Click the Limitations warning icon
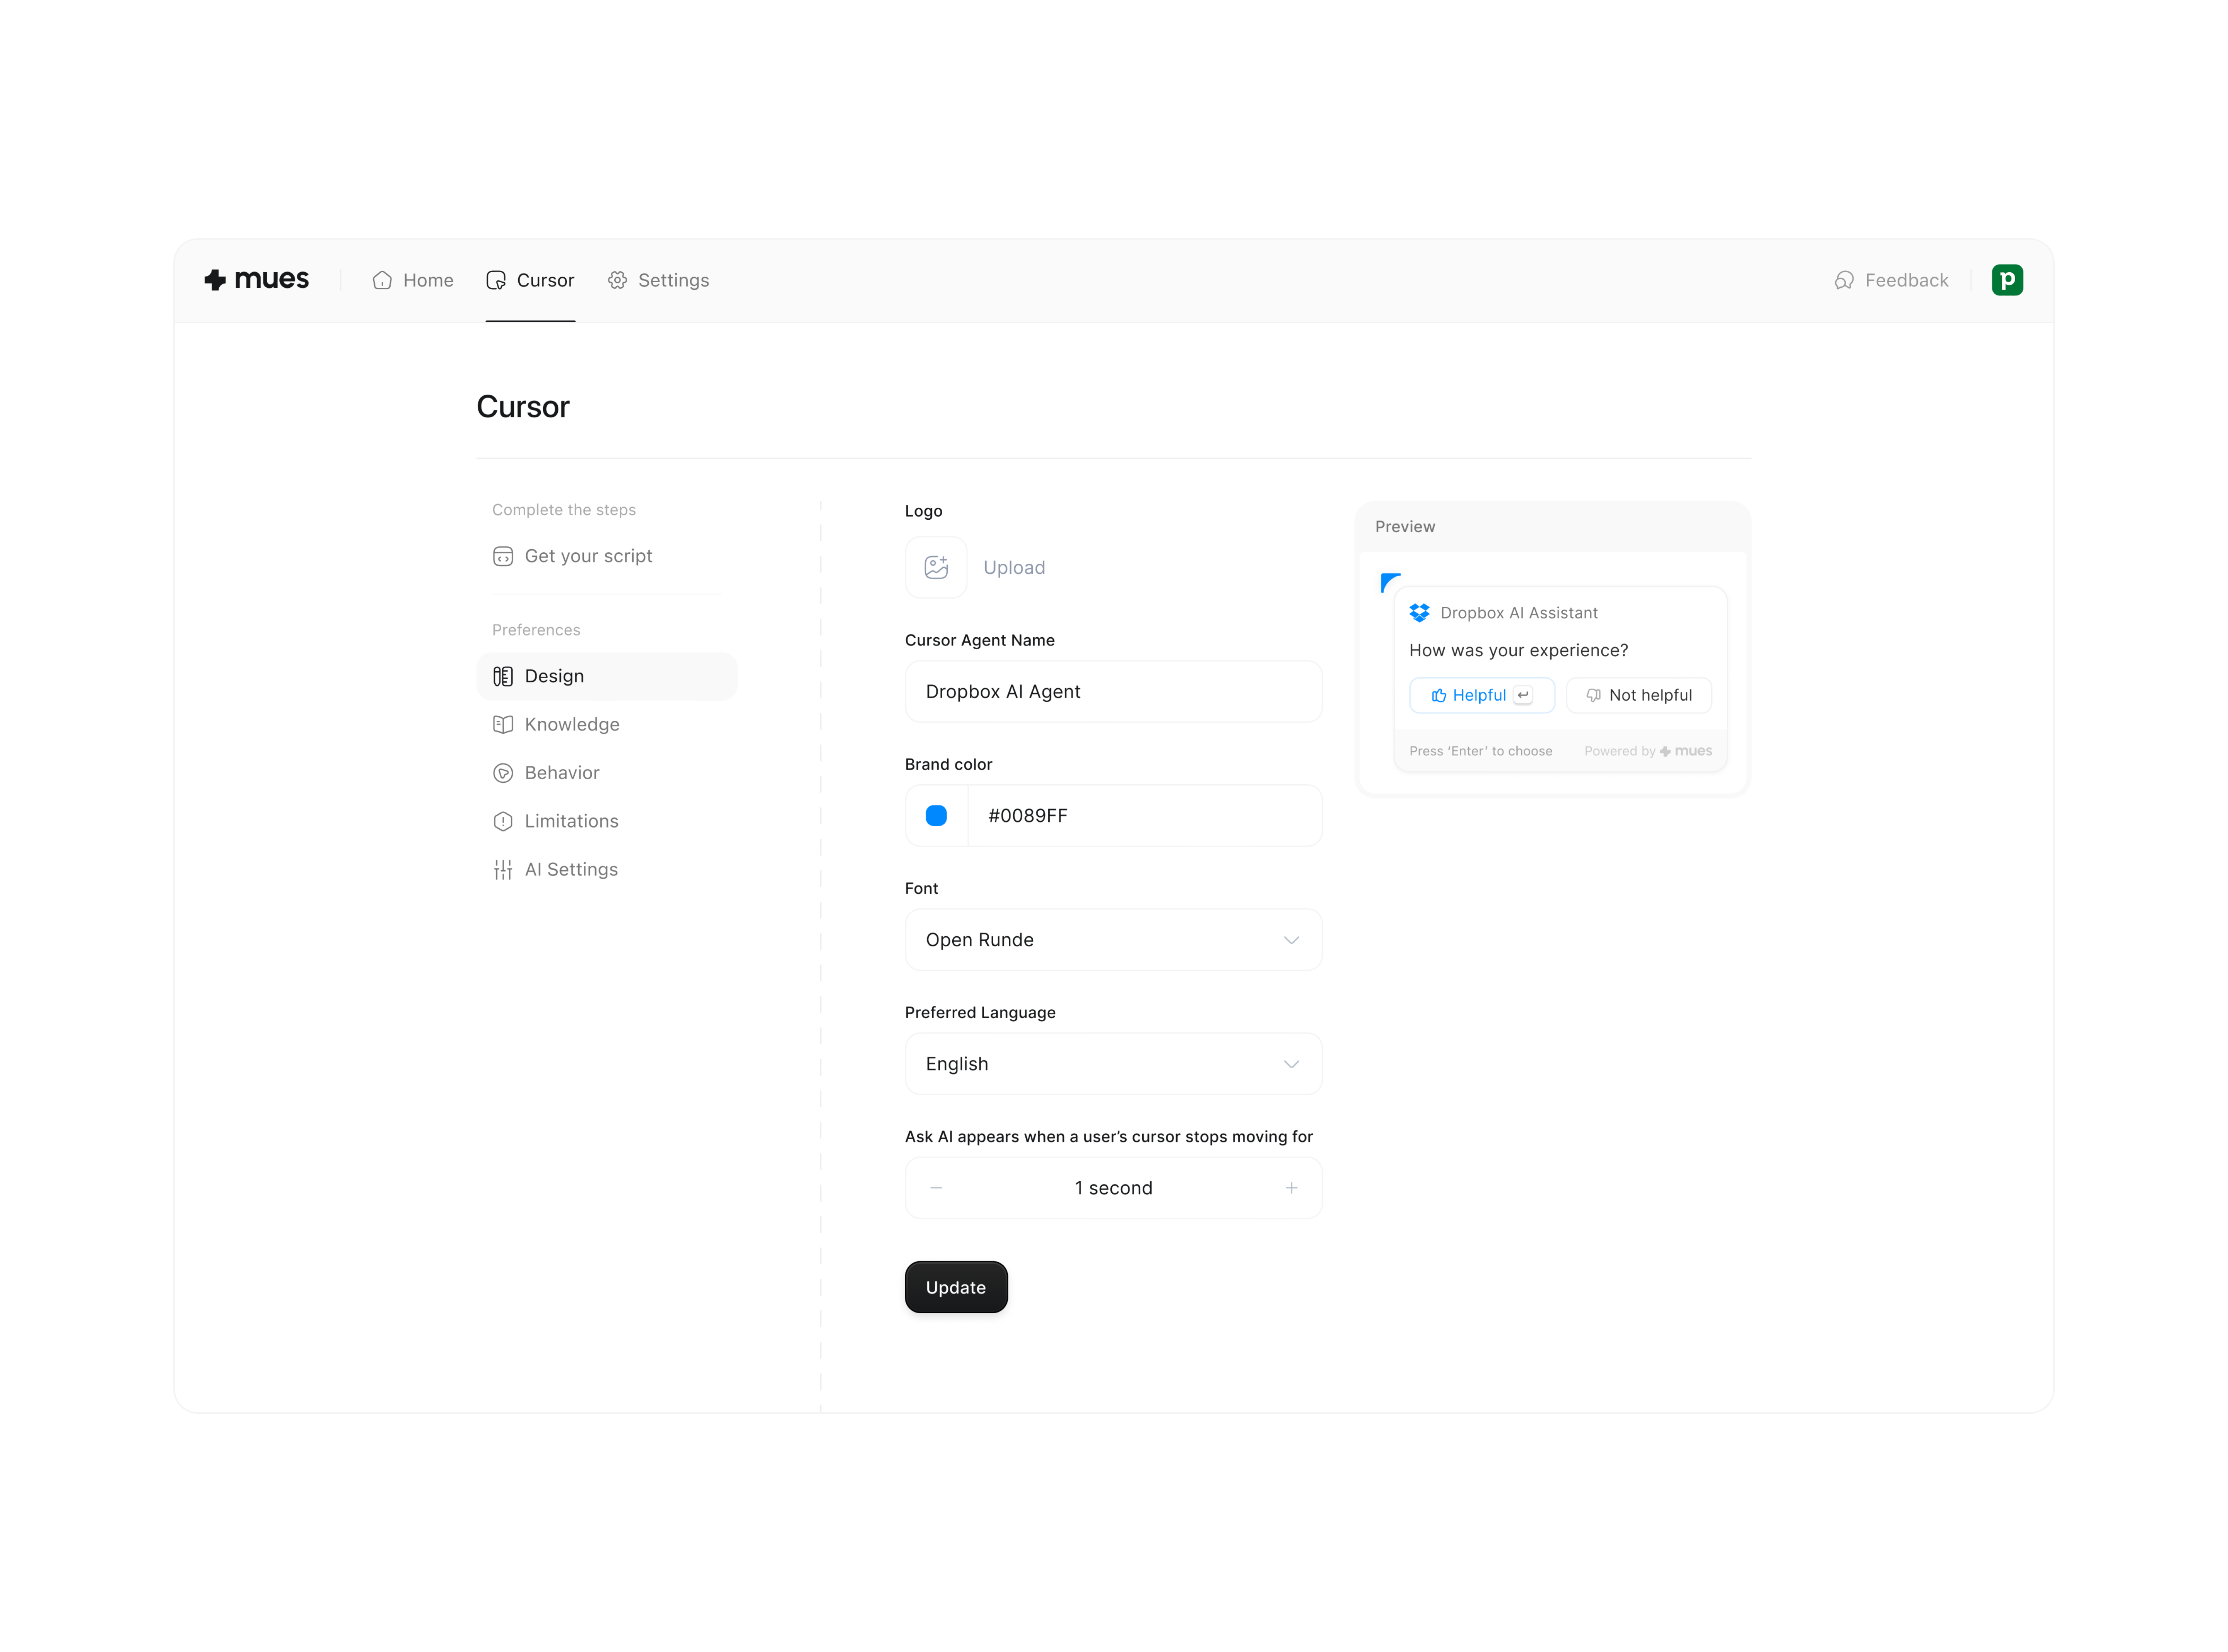Viewport: 2228px width, 1652px height. click(x=503, y=821)
